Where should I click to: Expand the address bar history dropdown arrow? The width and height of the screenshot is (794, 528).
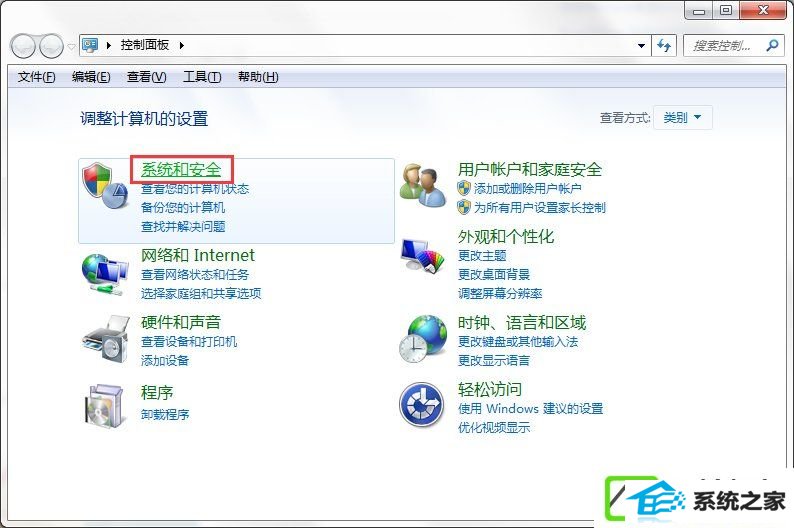[x=641, y=46]
